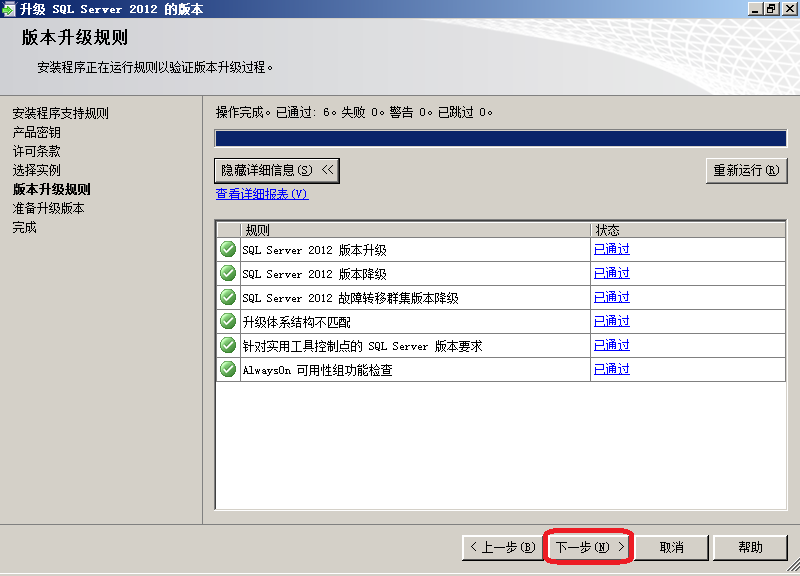
Task: Collapse details with 隐藏详细信息 button
Action: pos(277,170)
